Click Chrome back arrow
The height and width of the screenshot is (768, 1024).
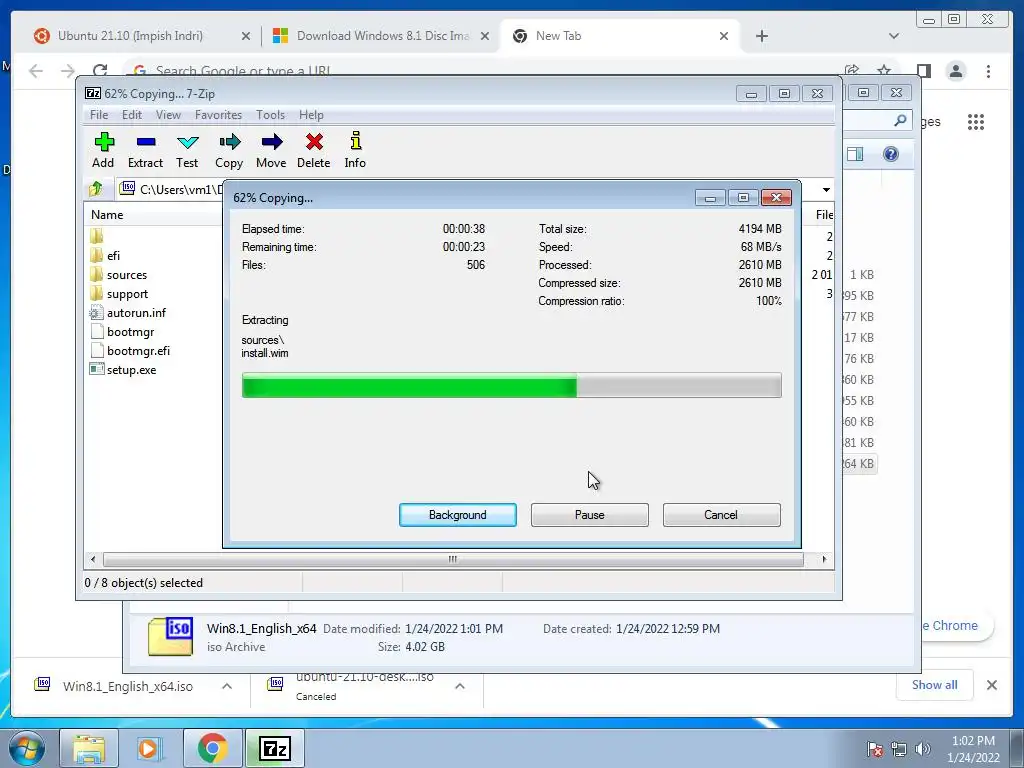click(36, 71)
